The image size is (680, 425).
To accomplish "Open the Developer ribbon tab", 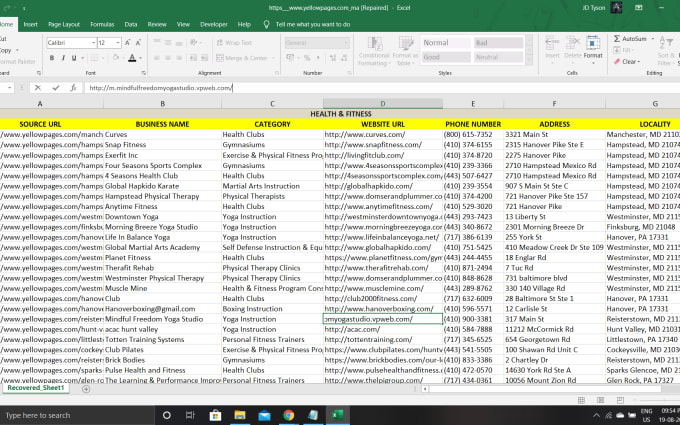I will point(214,25).
